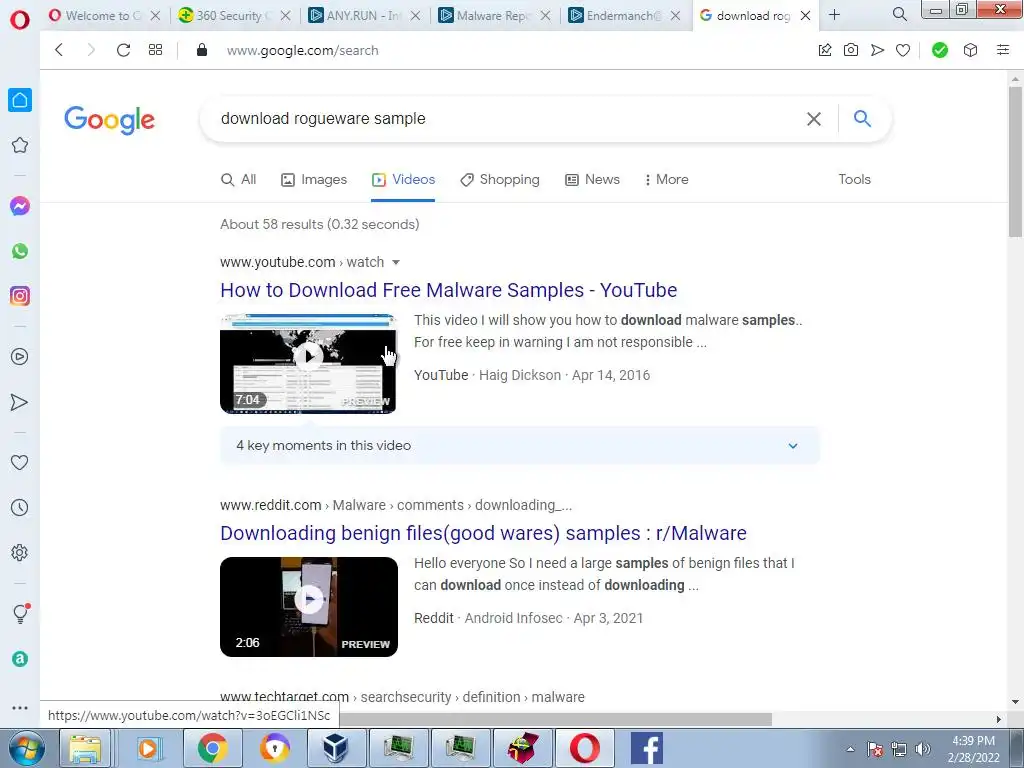Add page to bookmarks heart in address bar

903,50
